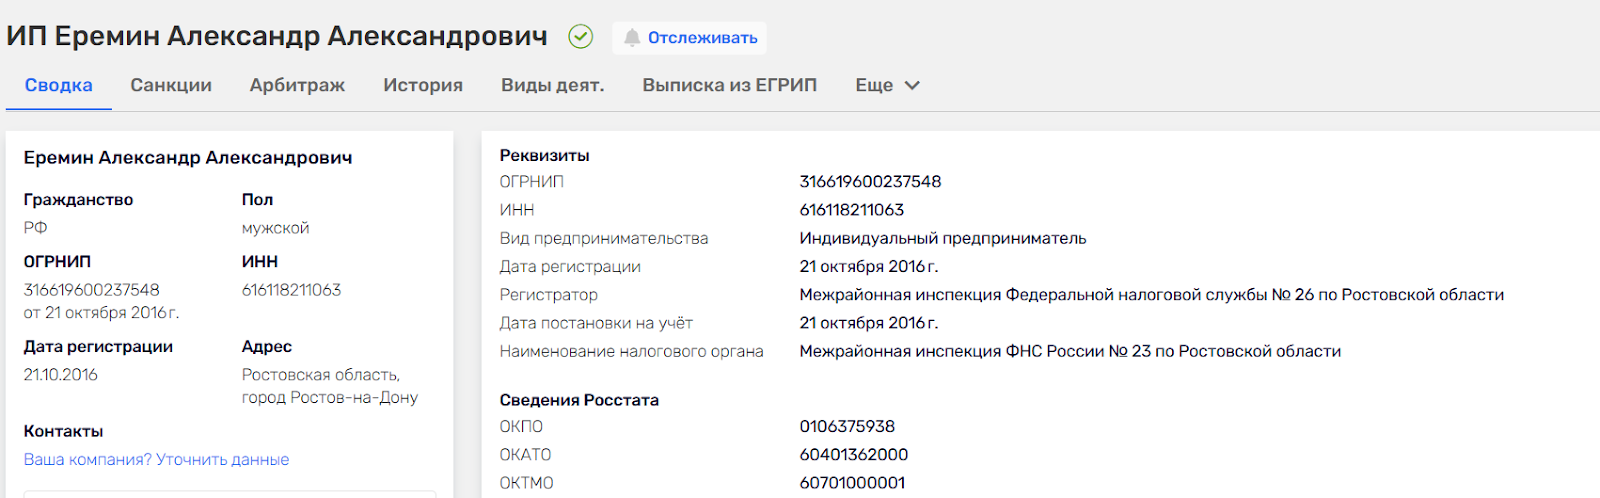
Task: Click the green verified checkmark icon
Action: click(x=580, y=37)
